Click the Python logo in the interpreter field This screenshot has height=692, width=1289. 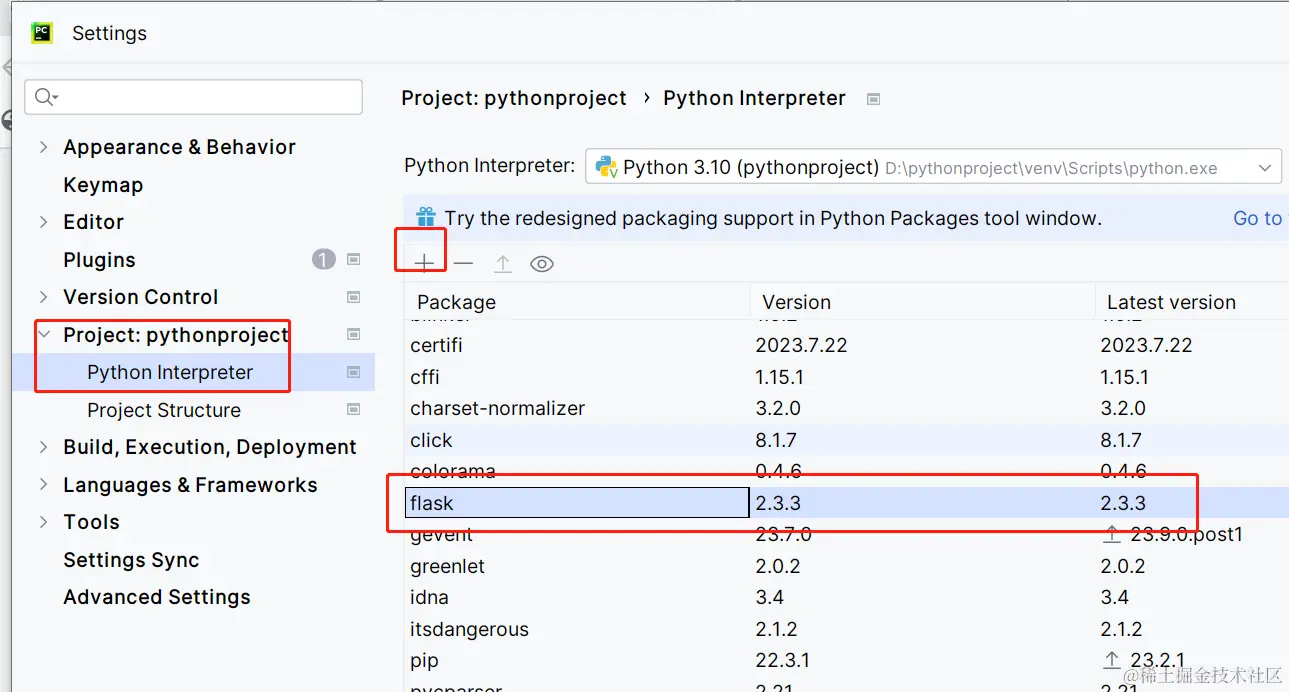[x=606, y=167]
